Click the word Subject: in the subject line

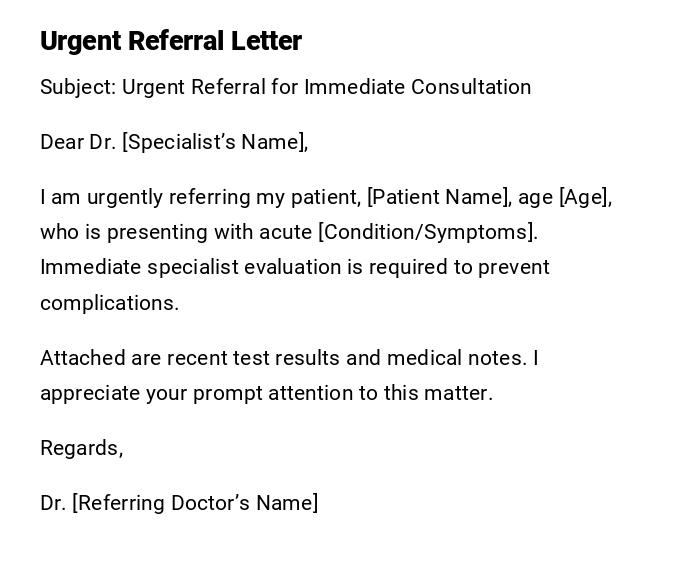tap(78, 87)
